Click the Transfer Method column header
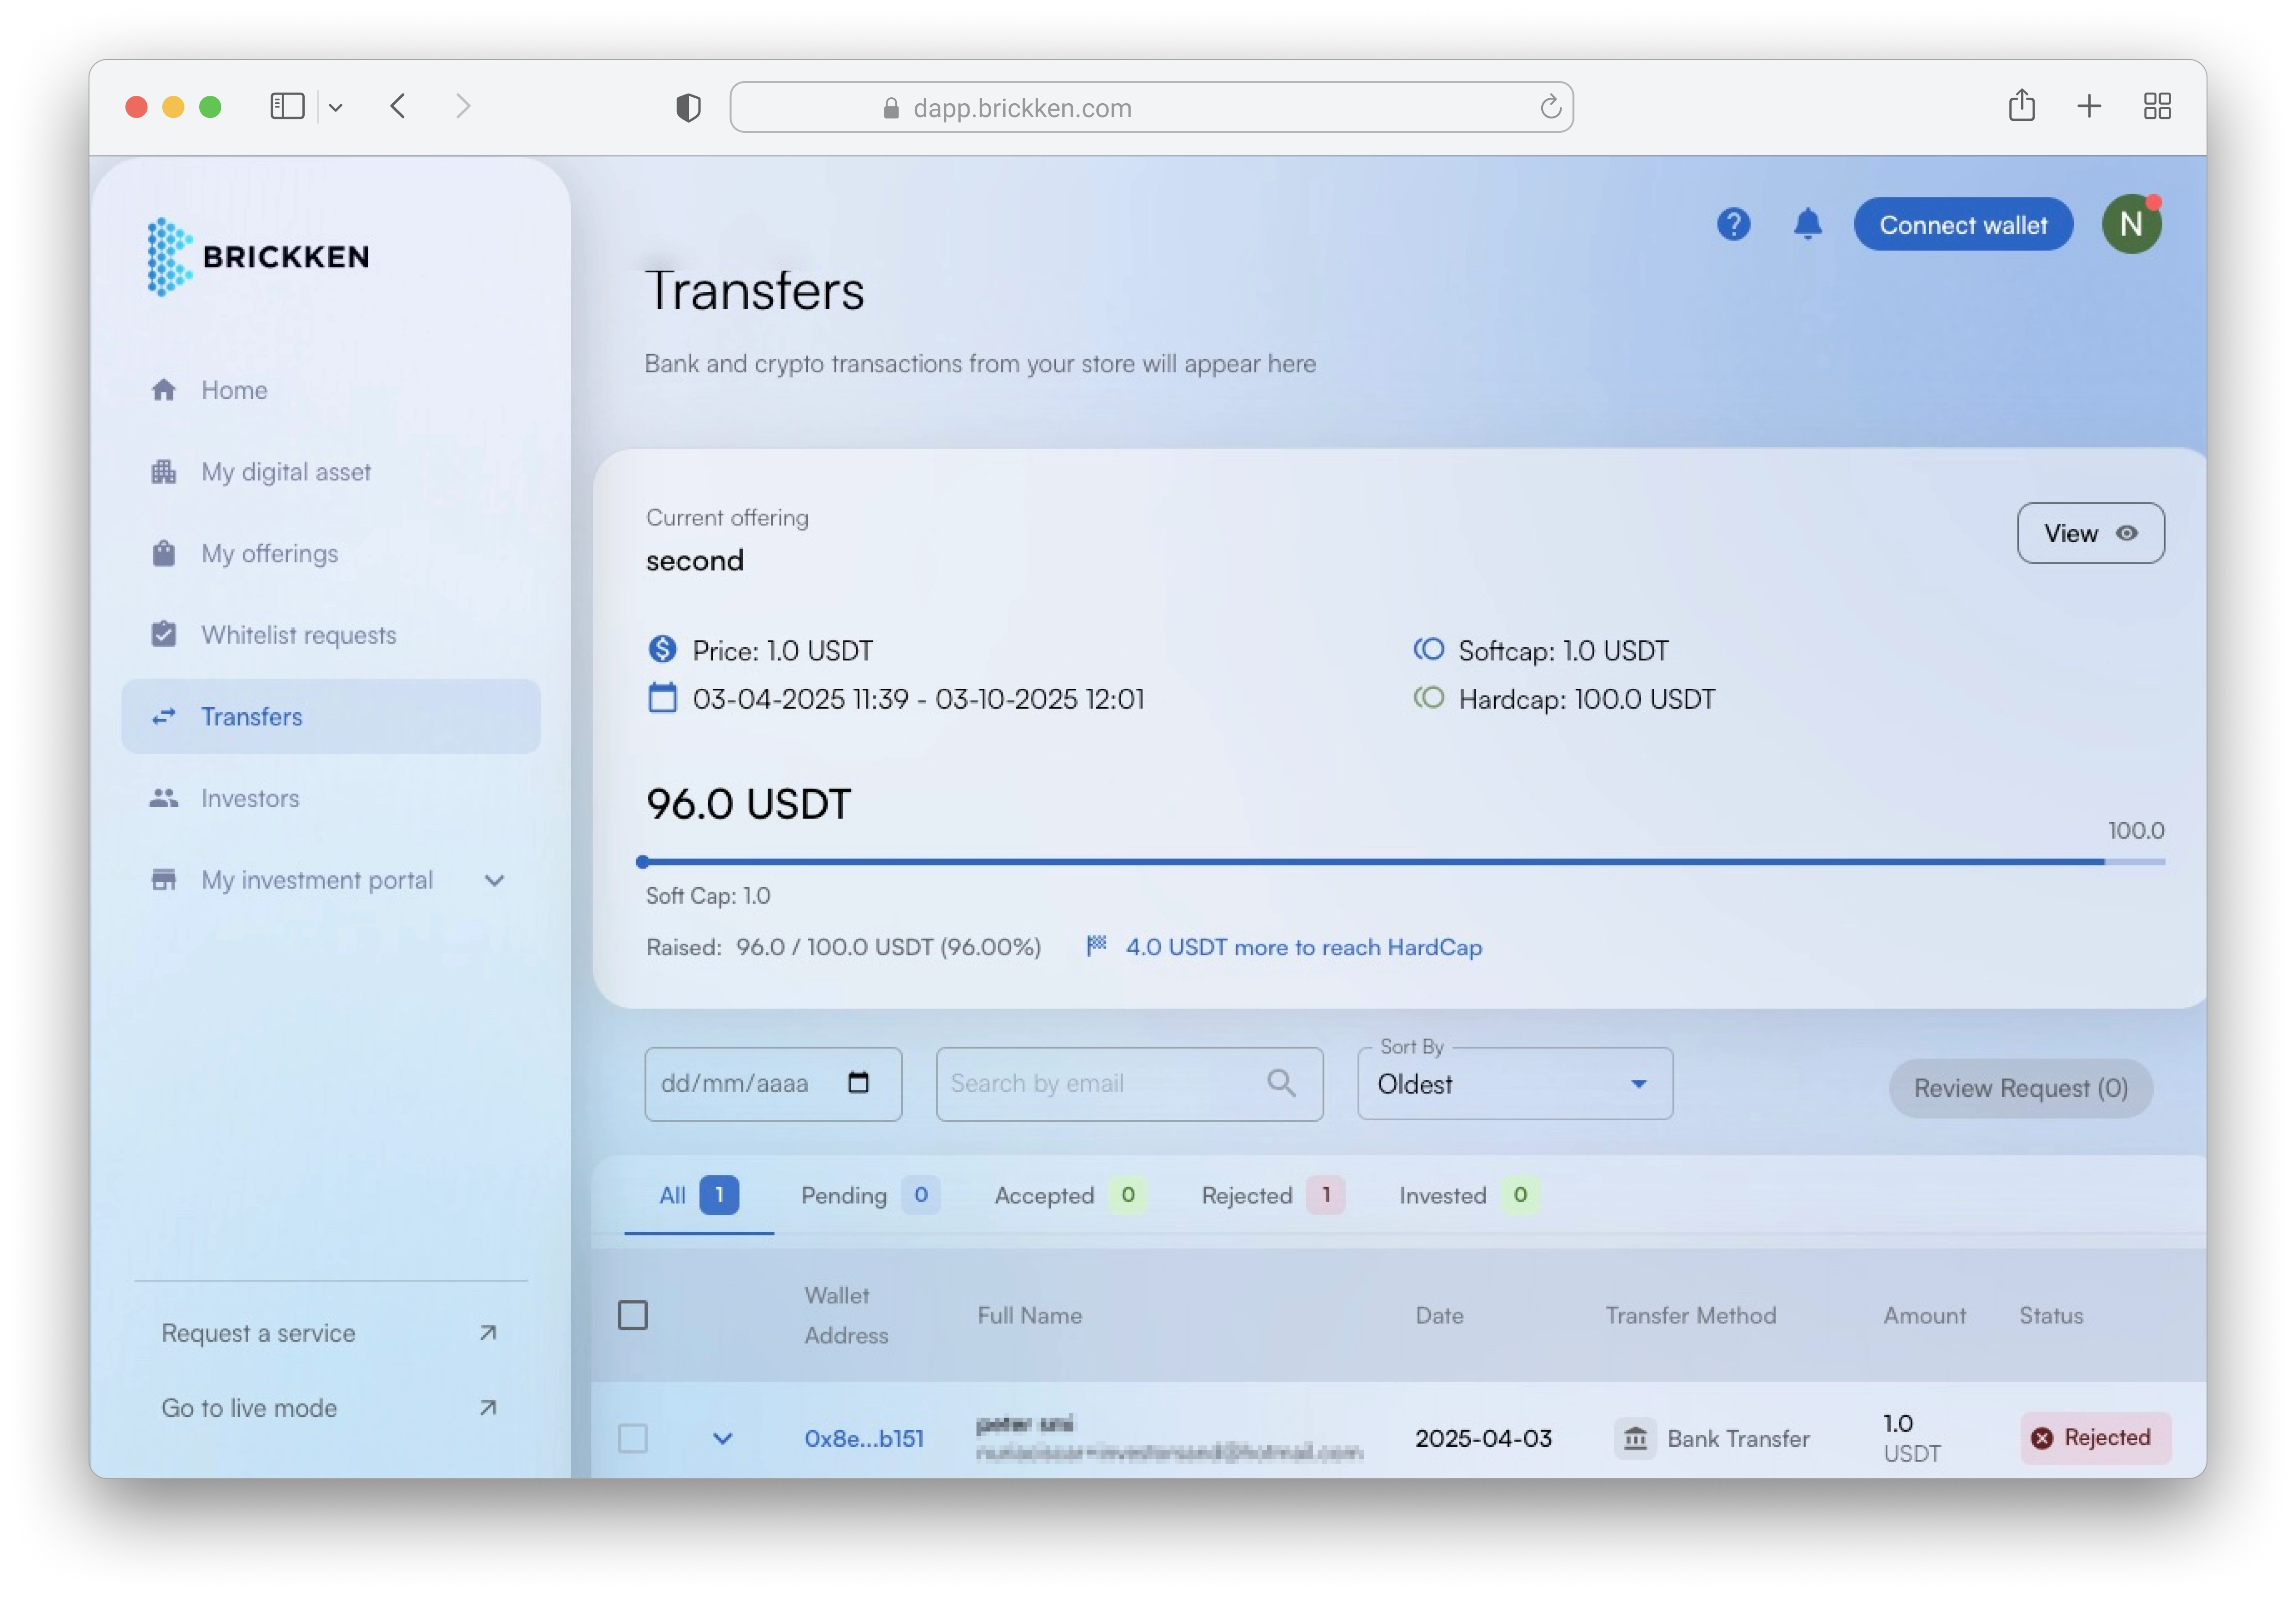The image size is (2296, 1597). (1691, 1316)
